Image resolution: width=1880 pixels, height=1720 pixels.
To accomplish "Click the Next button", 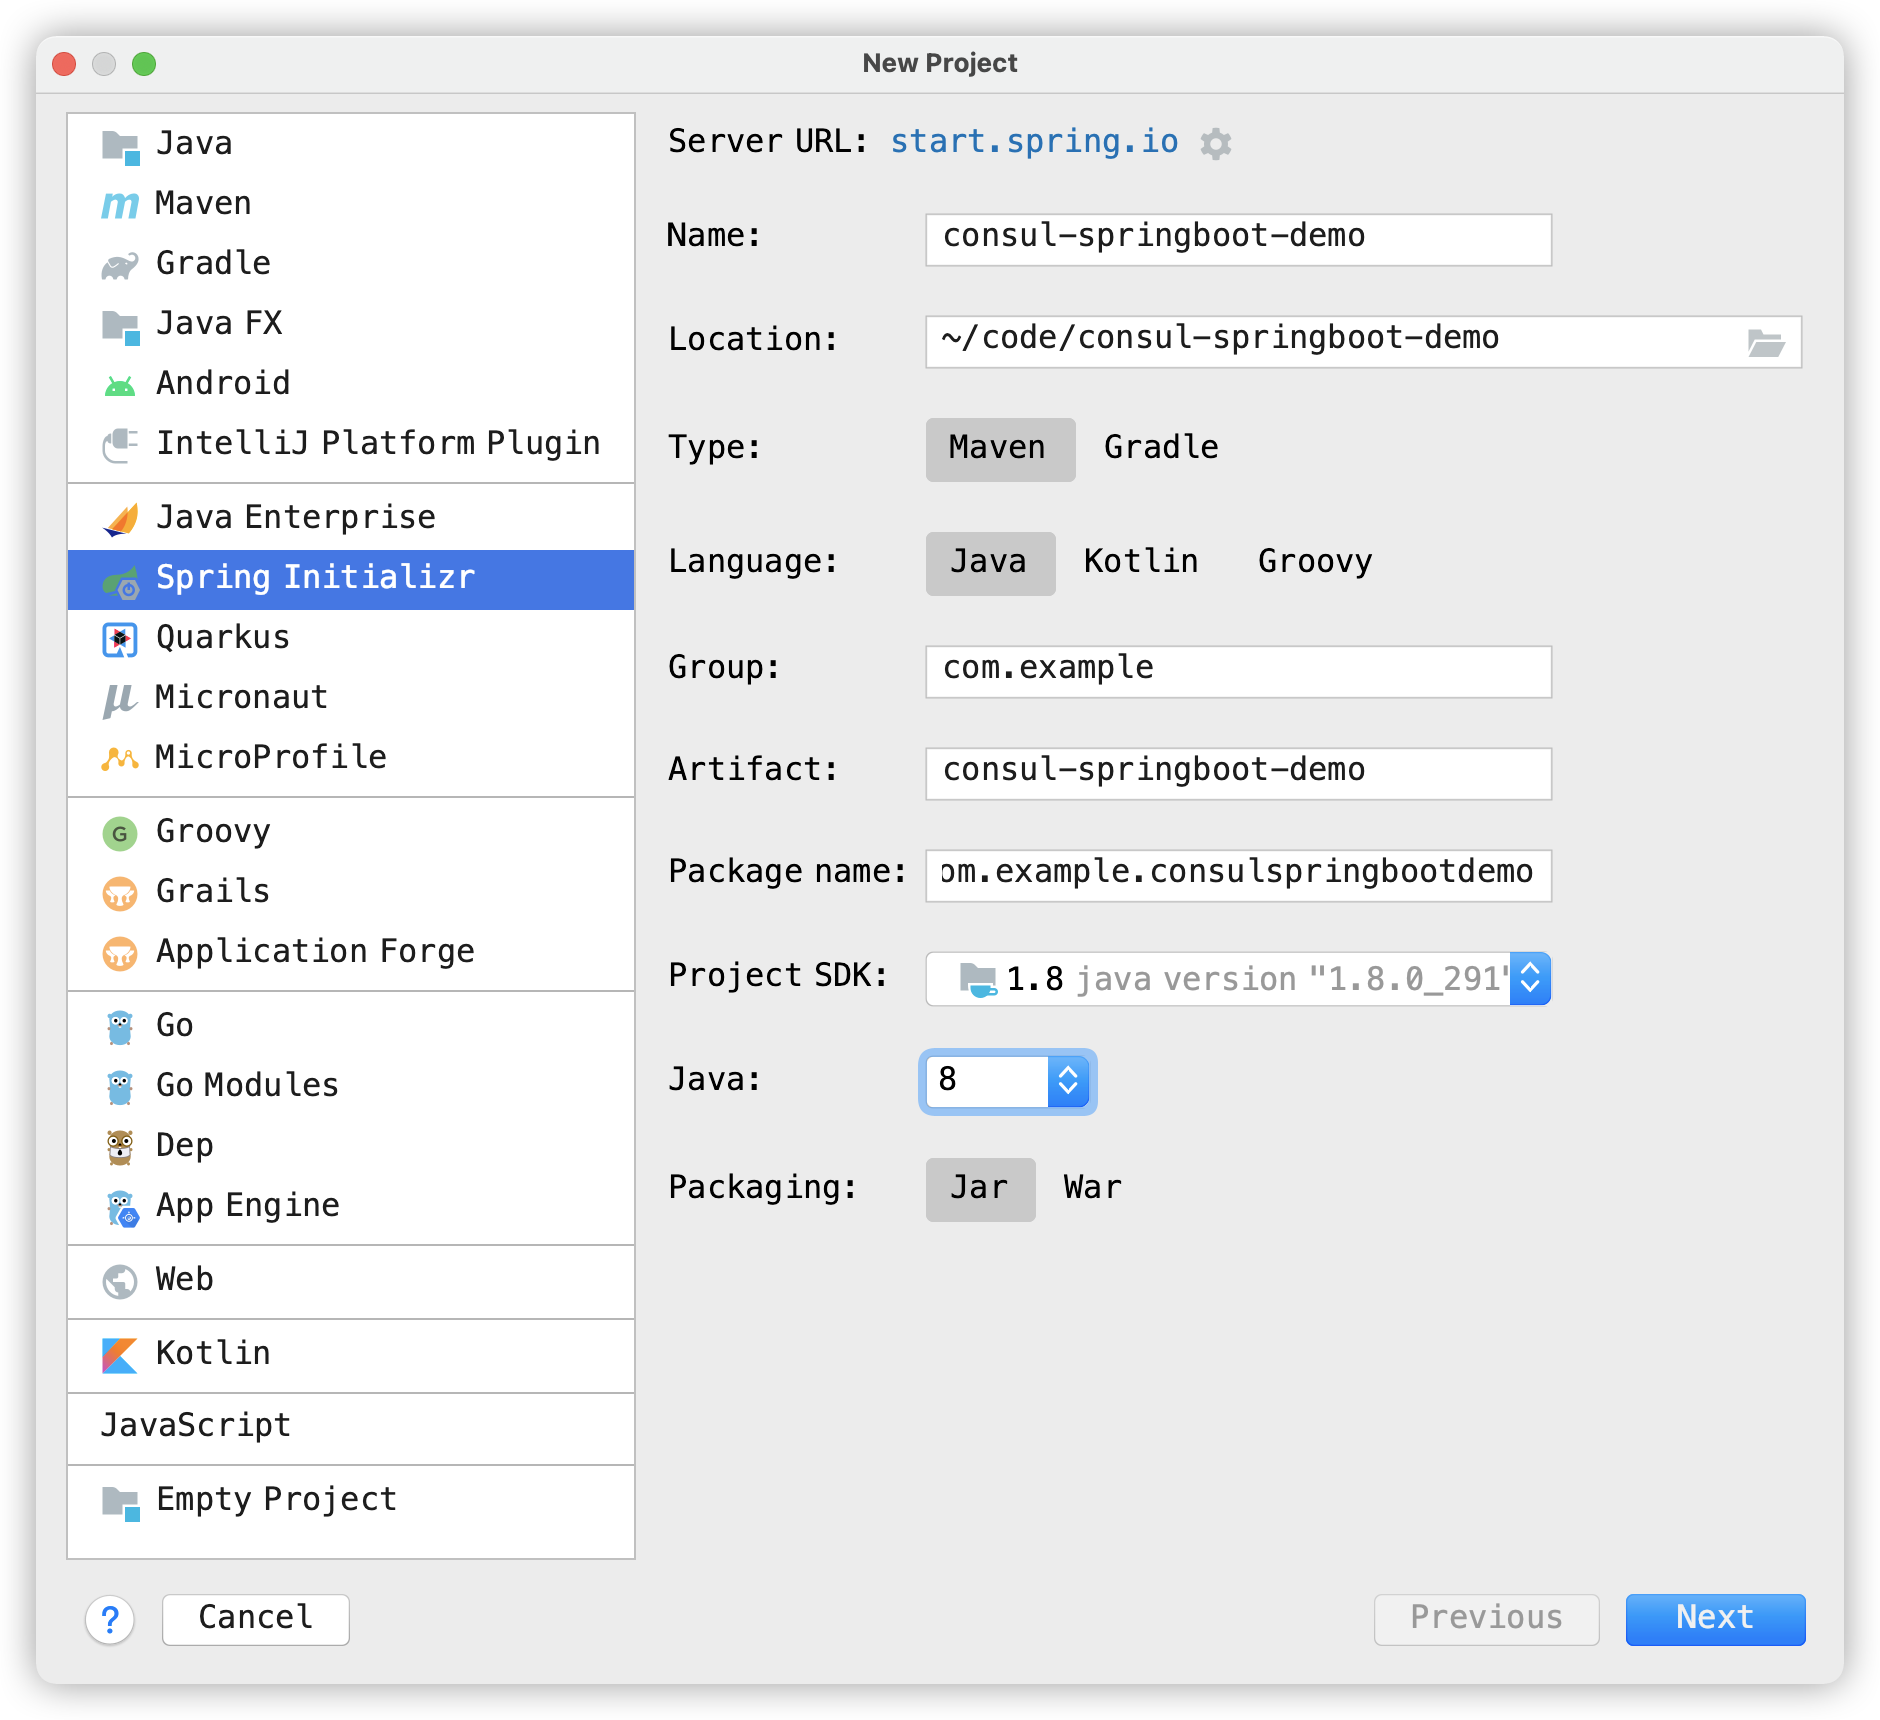I will point(1715,1618).
